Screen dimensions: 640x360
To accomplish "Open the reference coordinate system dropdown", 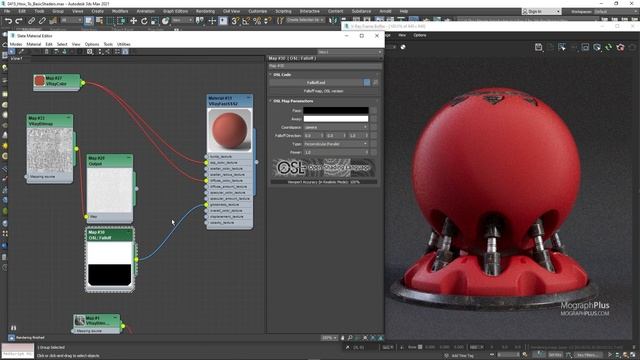I will pos(182,20).
